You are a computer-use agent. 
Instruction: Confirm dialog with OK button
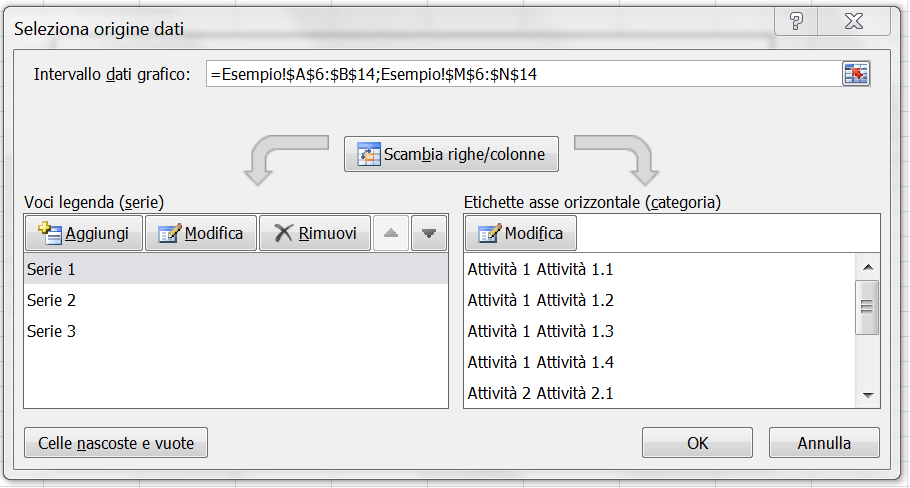697,443
